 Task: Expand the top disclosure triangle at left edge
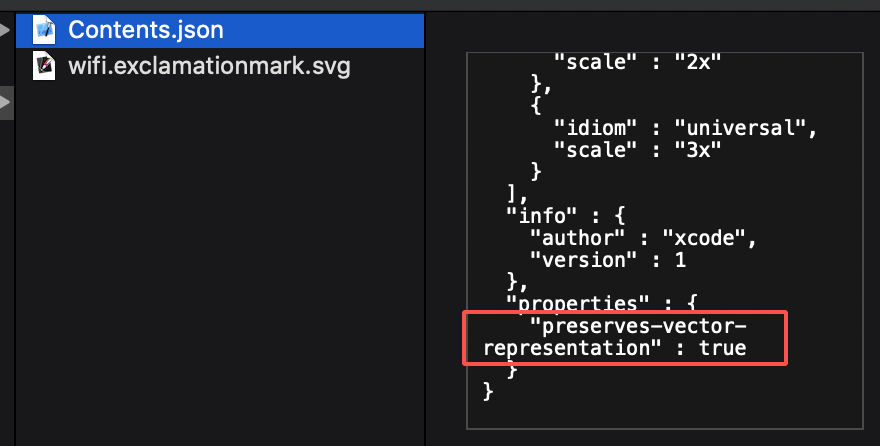[x=5, y=30]
